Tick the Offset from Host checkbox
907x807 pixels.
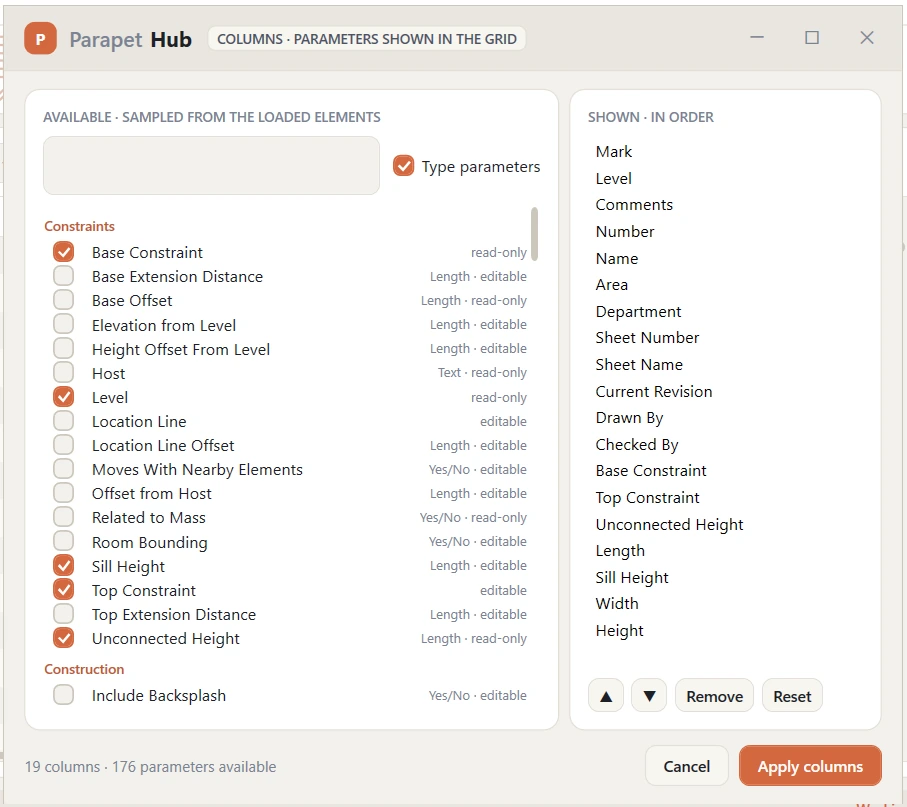pyautogui.click(x=64, y=493)
